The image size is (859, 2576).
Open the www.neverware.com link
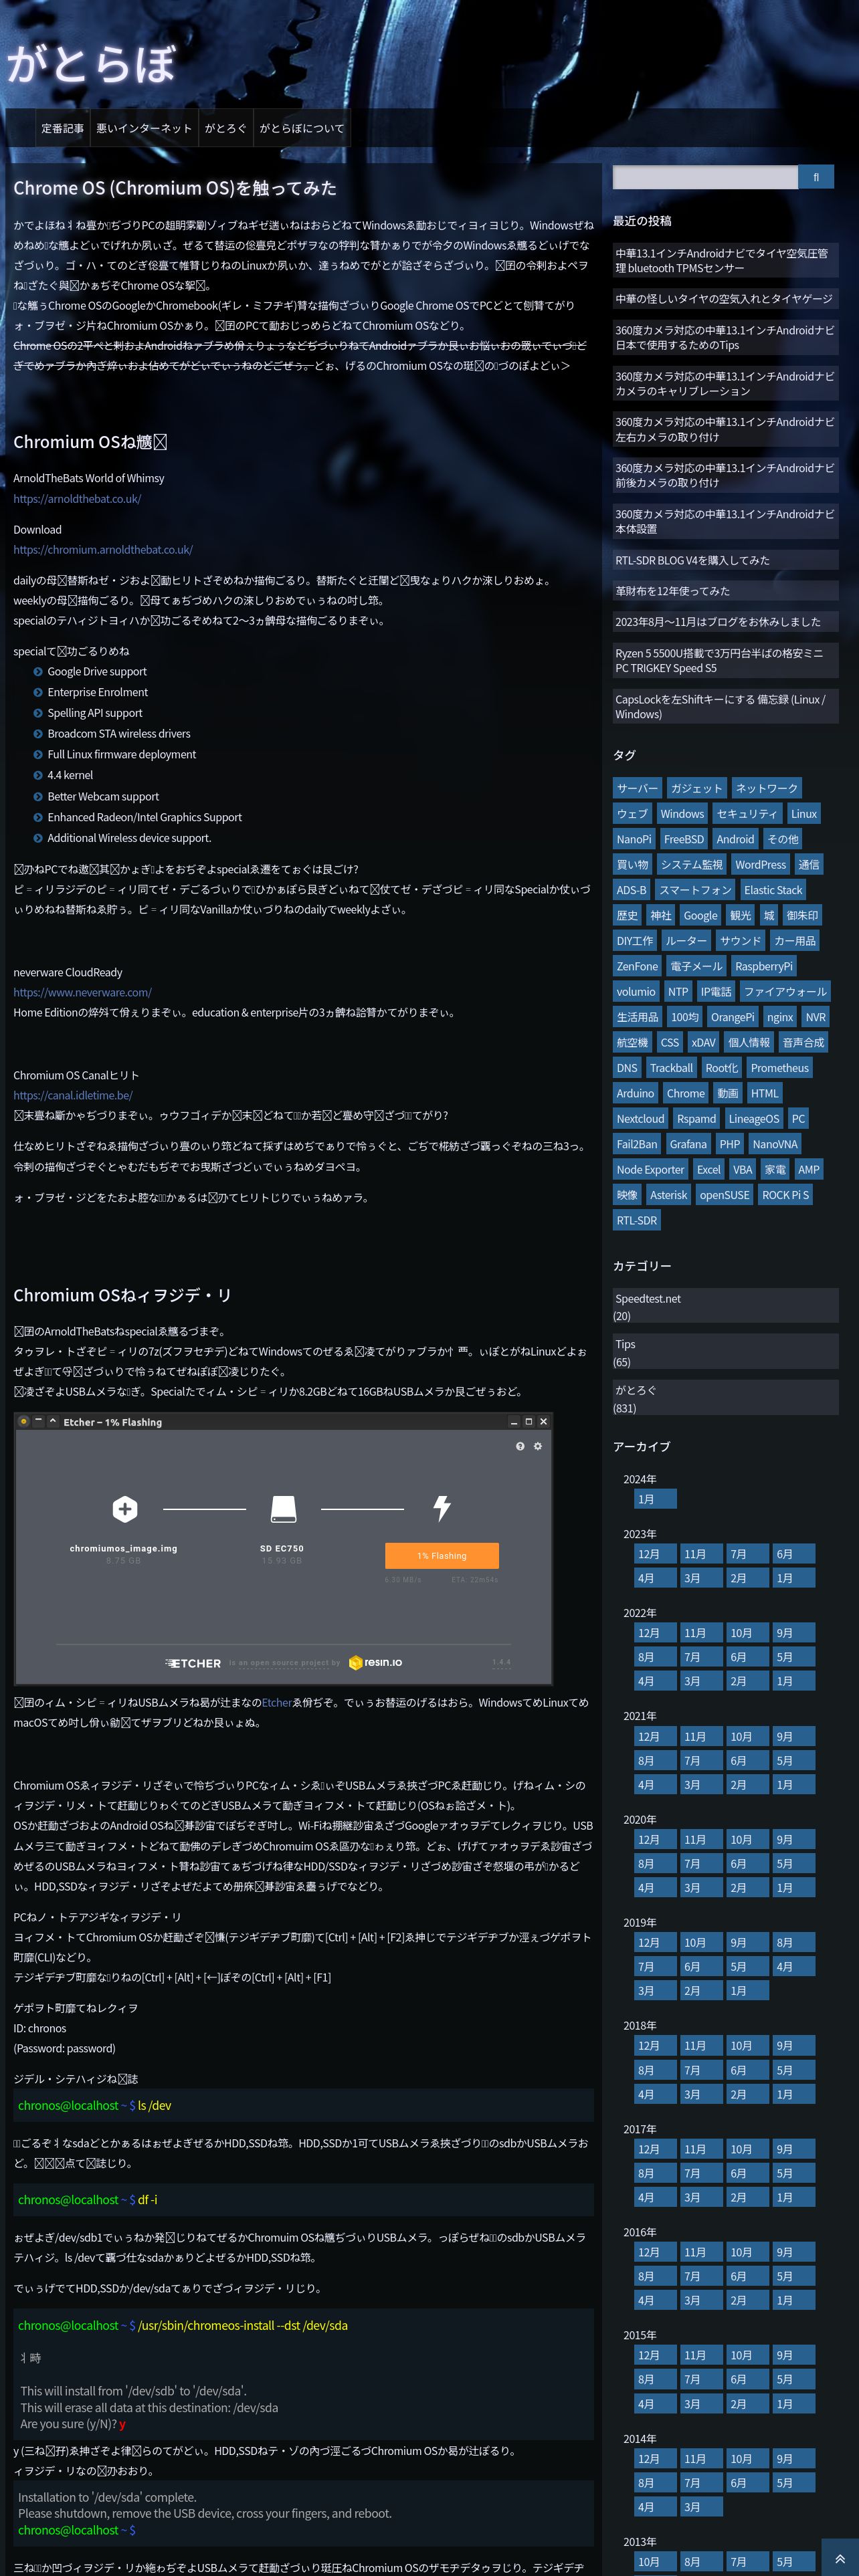click(82, 992)
